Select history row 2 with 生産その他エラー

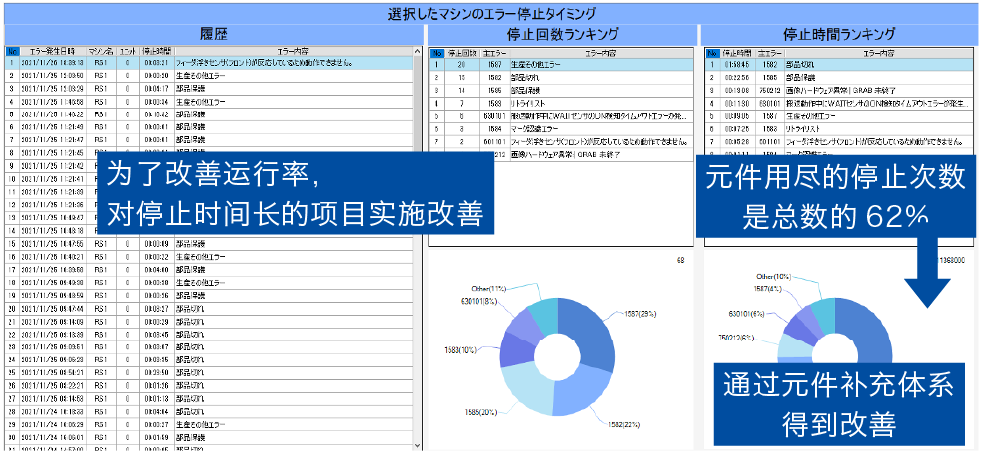(200, 75)
